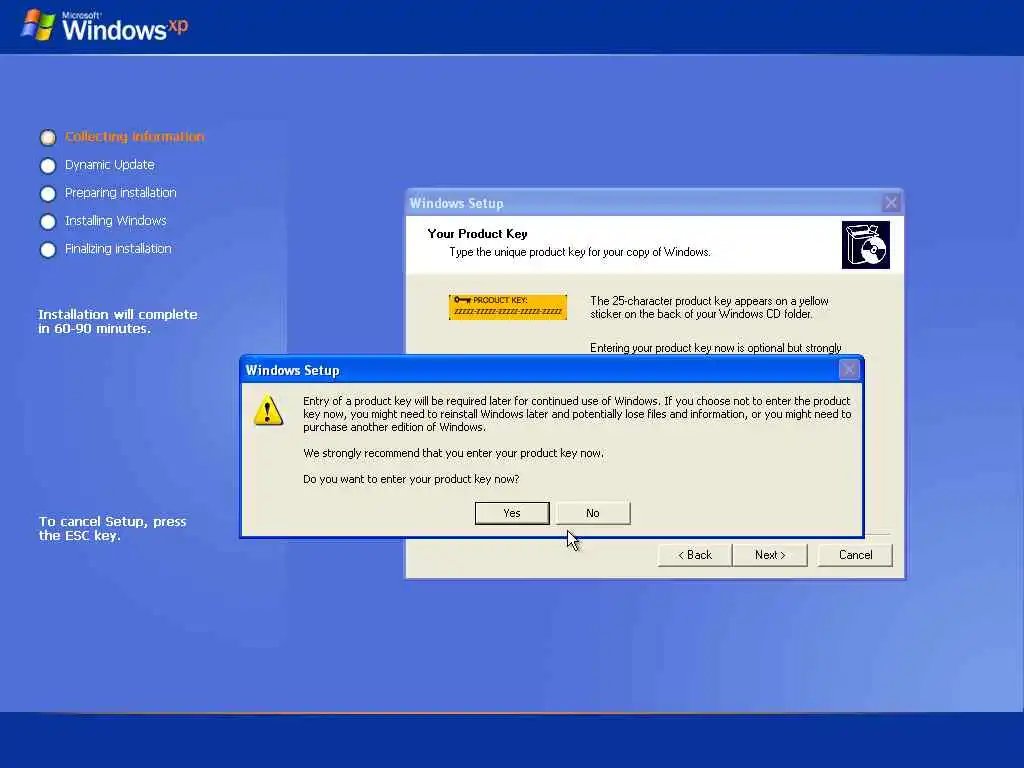
Task: Click the 'Preparing installation' step label
Action: [x=121, y=193]
